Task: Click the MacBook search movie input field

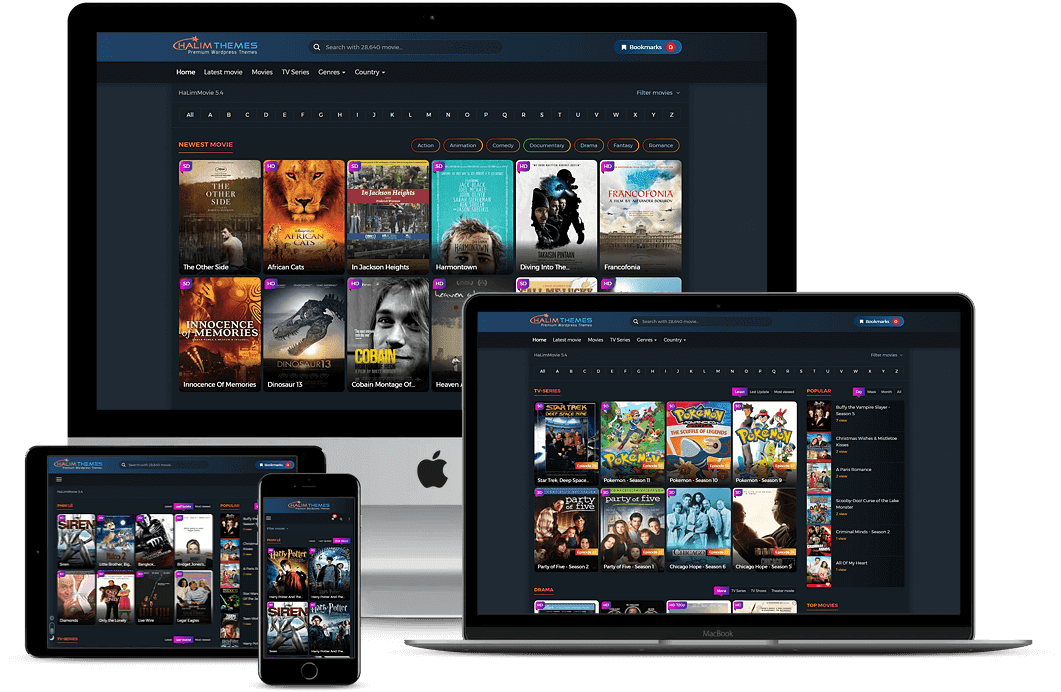Action: [700, 321]
